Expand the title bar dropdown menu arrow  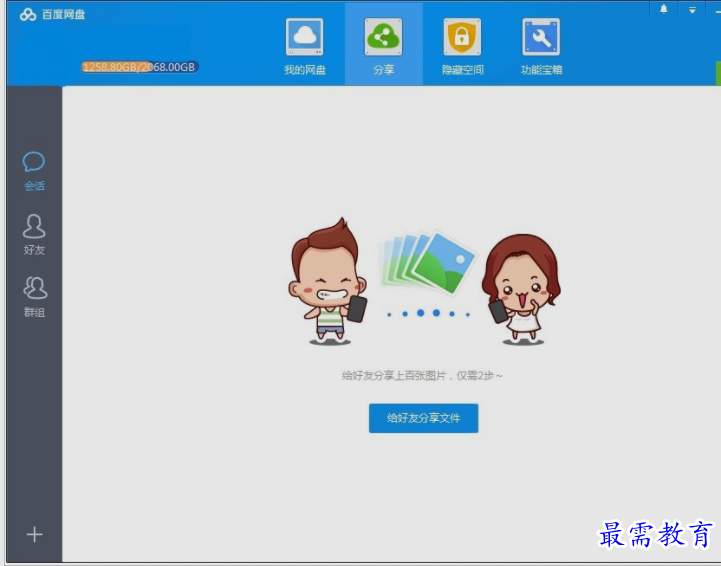[x=692, y=10]
